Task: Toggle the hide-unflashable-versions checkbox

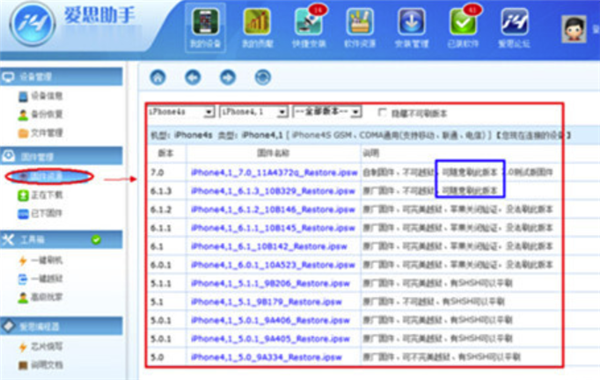Action: coord(382,112)
